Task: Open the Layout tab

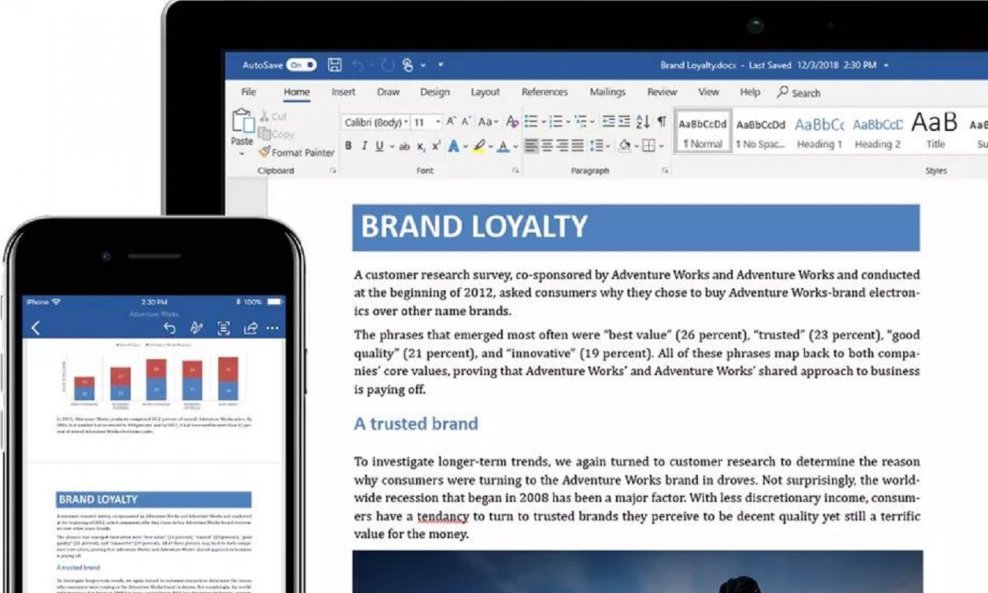Action: pos(485,92)
